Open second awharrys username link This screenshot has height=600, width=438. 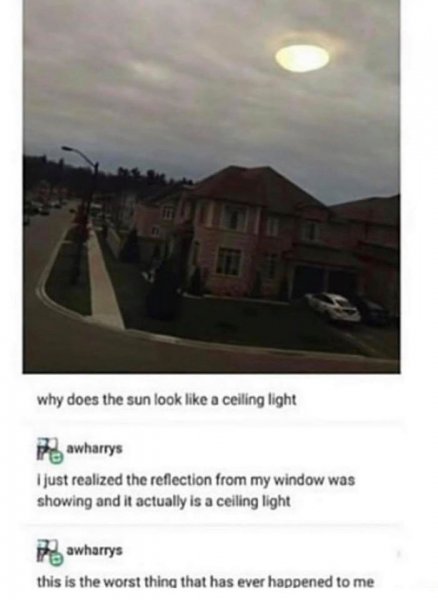point(94,550)
